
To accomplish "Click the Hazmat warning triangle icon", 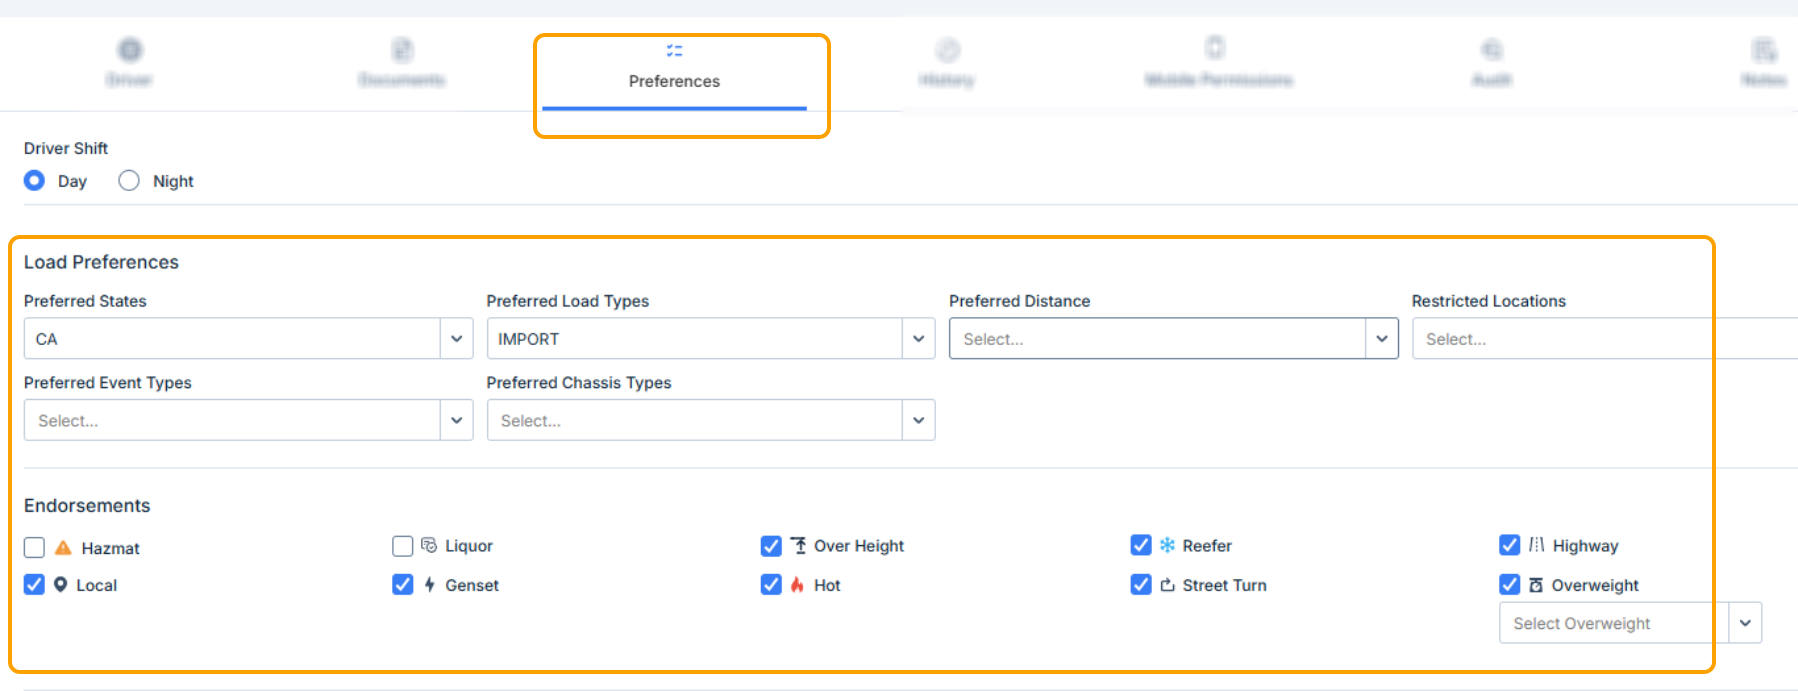I will [x=63, y=548].
